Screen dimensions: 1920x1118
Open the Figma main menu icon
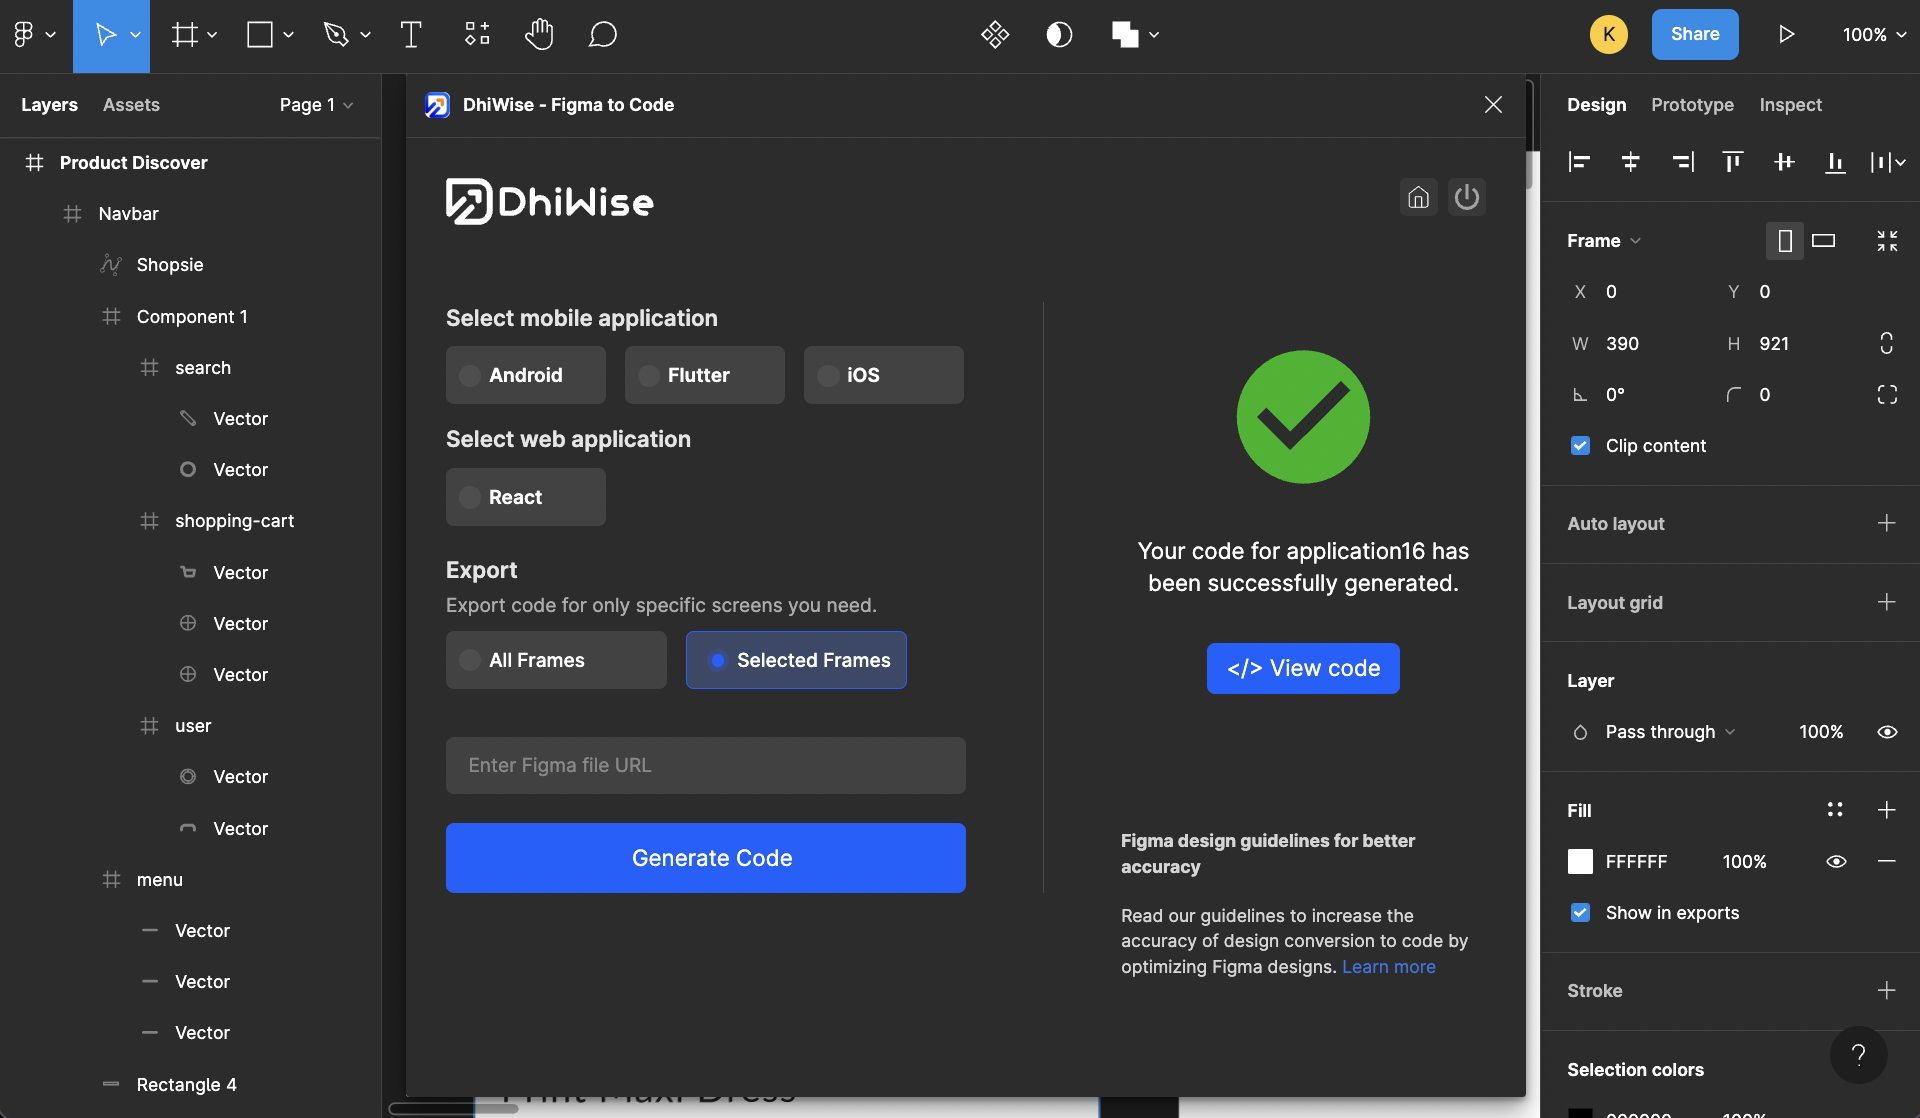[24, 35]
